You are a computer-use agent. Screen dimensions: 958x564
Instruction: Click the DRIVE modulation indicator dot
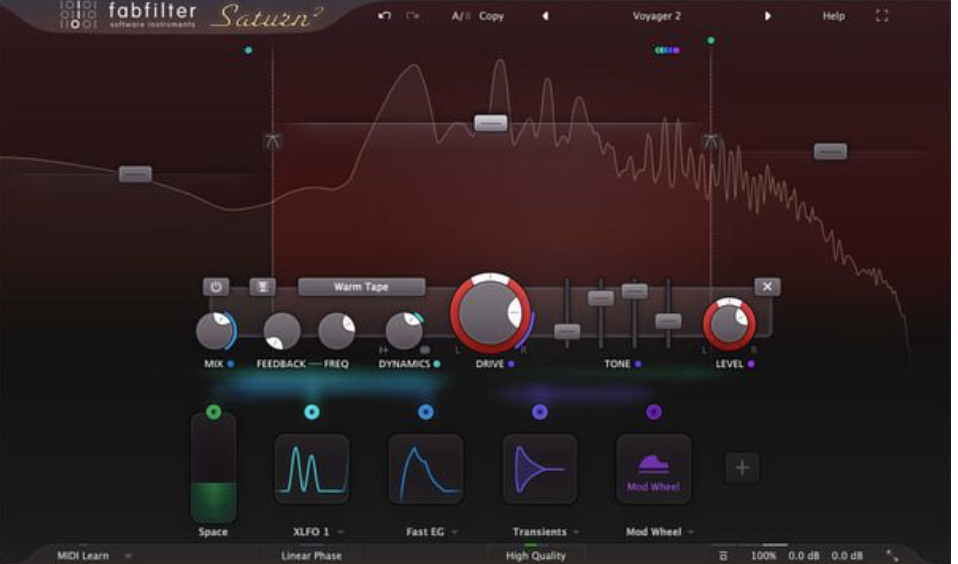(511, 364)
